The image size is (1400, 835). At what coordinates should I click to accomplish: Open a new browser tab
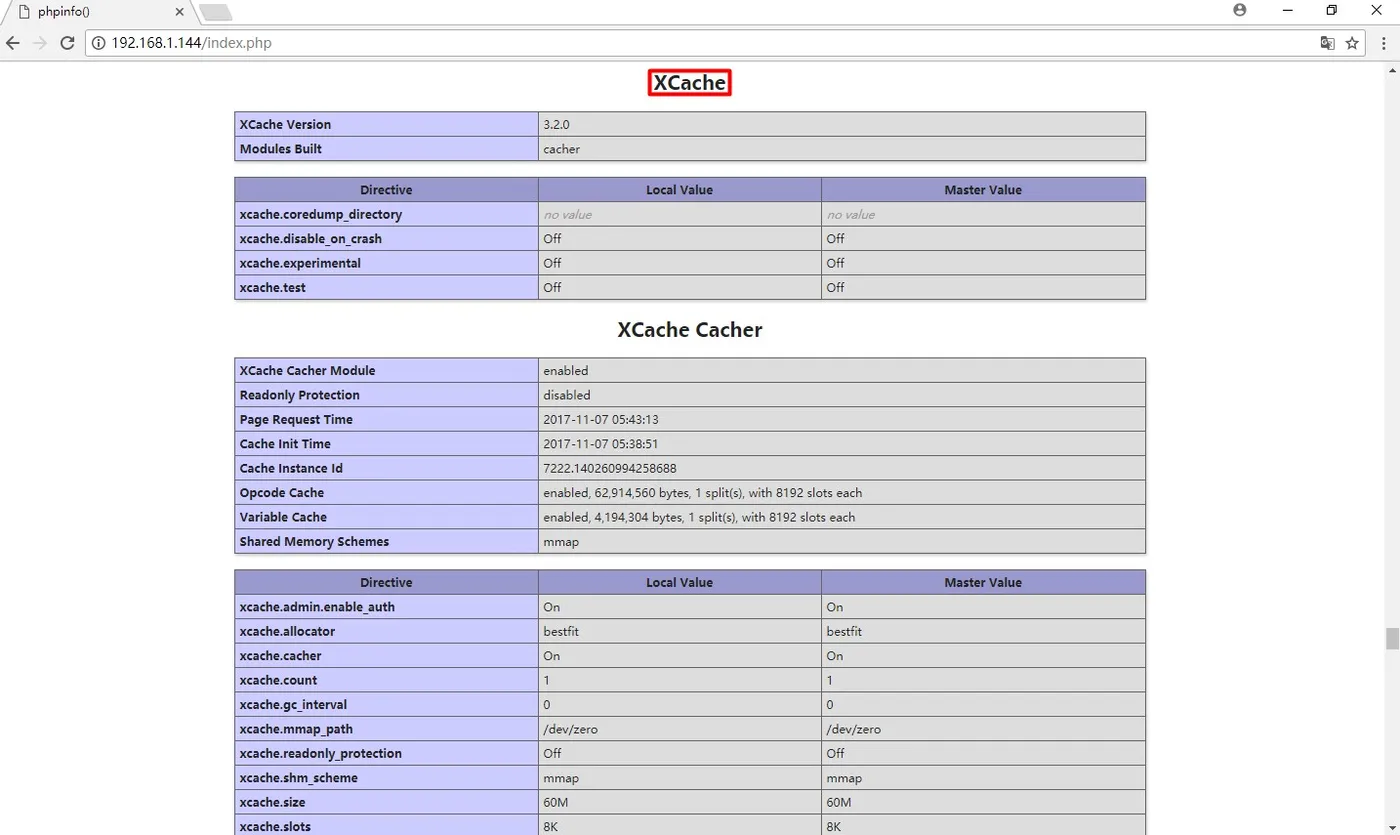[216, 12]
